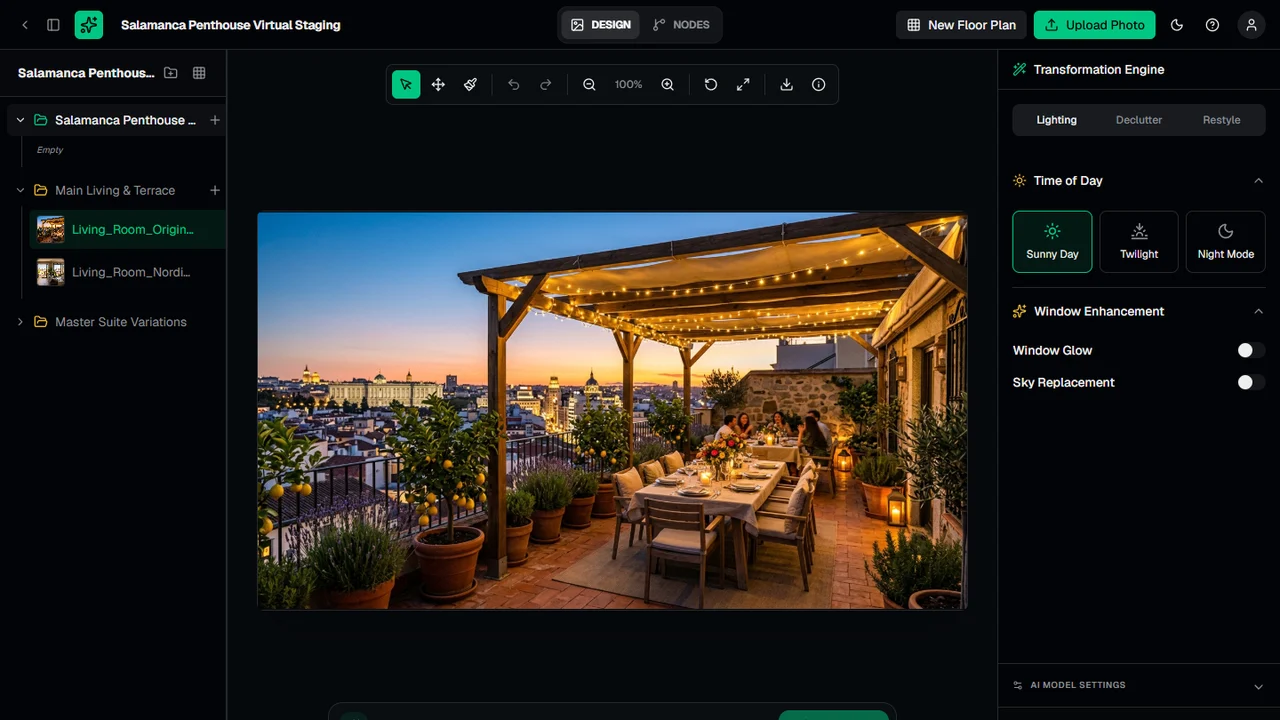Select the Living_Room_Origin thumbnail row

tap(128, 230)
